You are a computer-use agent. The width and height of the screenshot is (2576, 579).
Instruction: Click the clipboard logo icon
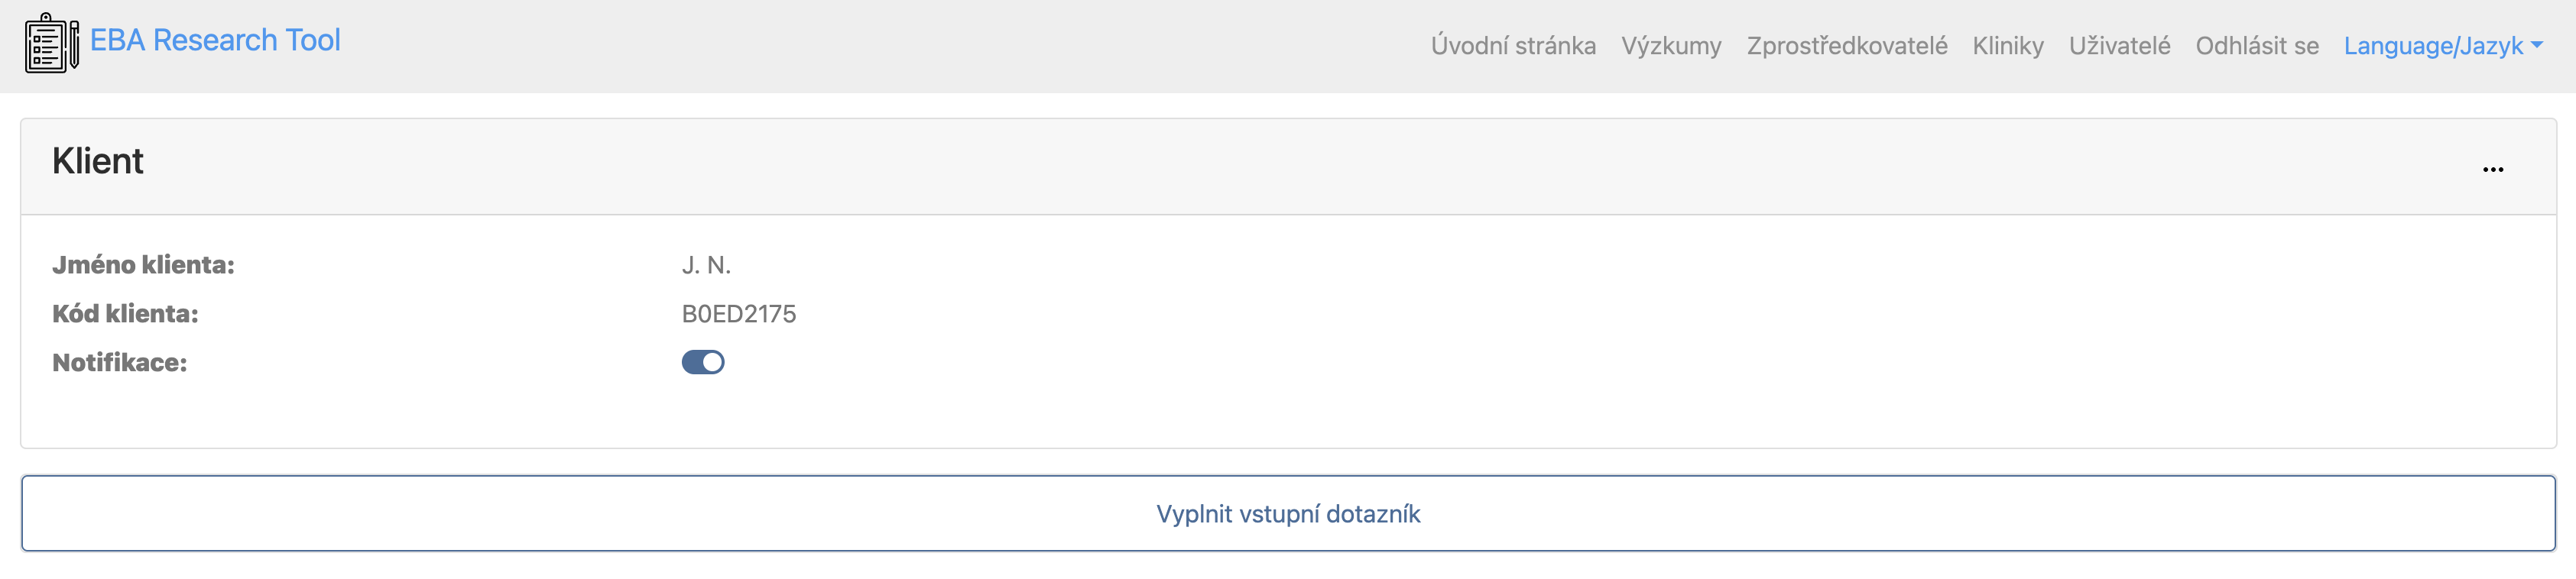tap(52, 43)
